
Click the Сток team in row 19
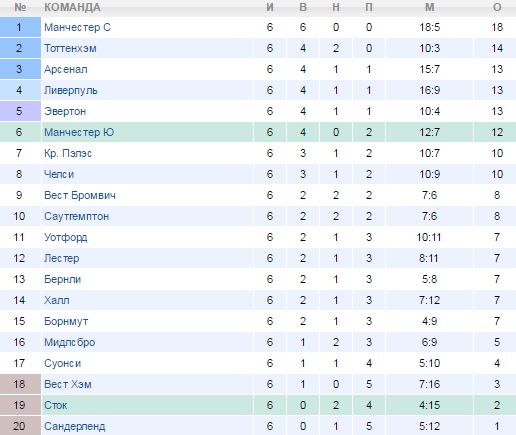(56, 405)
